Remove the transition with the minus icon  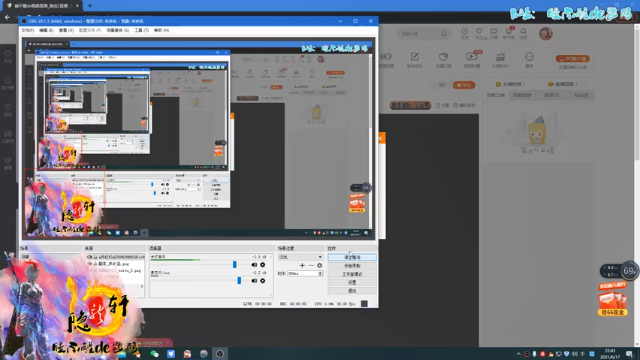(x=311, y=265)
